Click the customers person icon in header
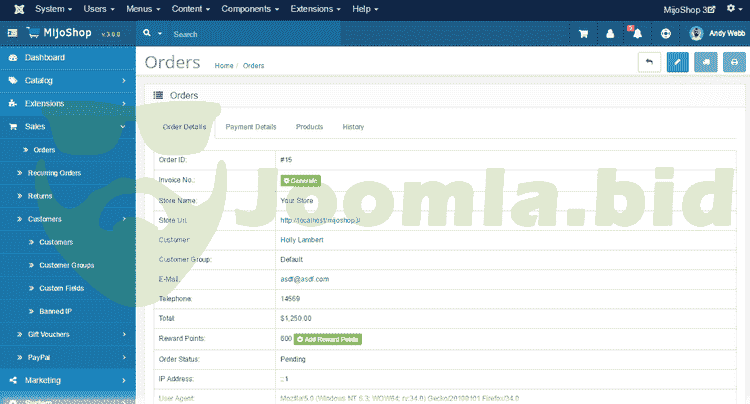 tap(610, 33)
